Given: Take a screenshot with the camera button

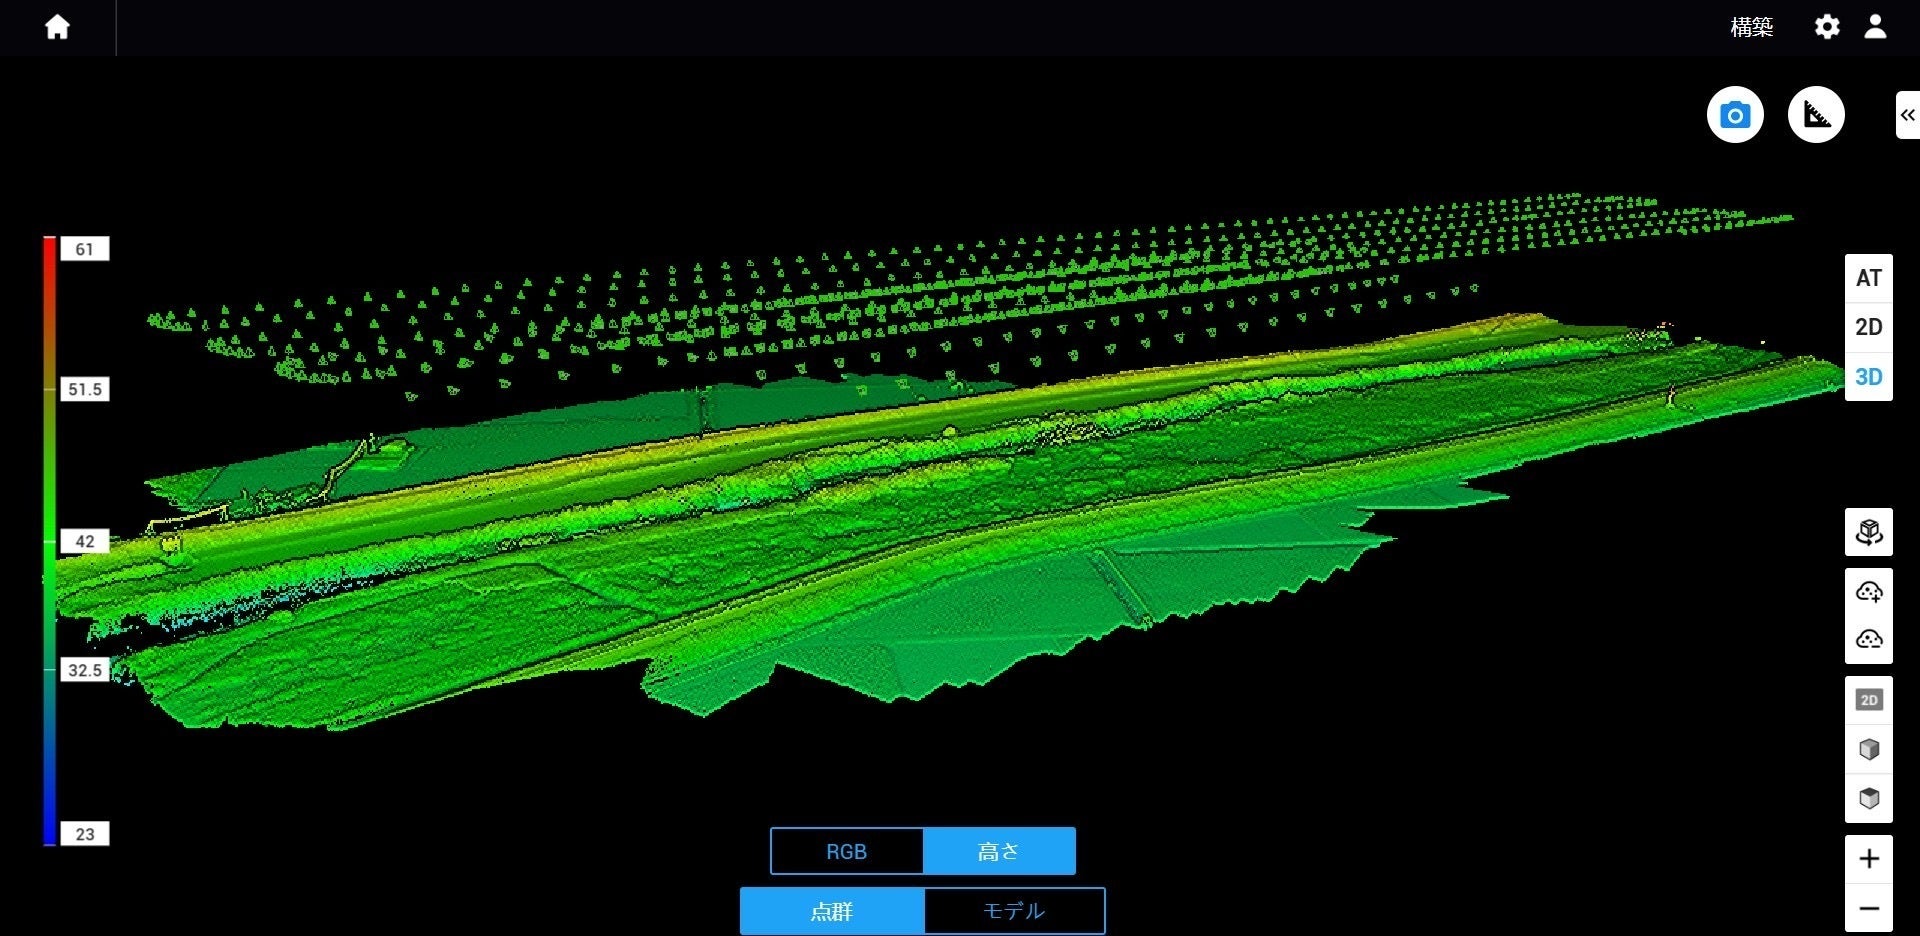Looking at the screenshot, I should click(1735, 115).
